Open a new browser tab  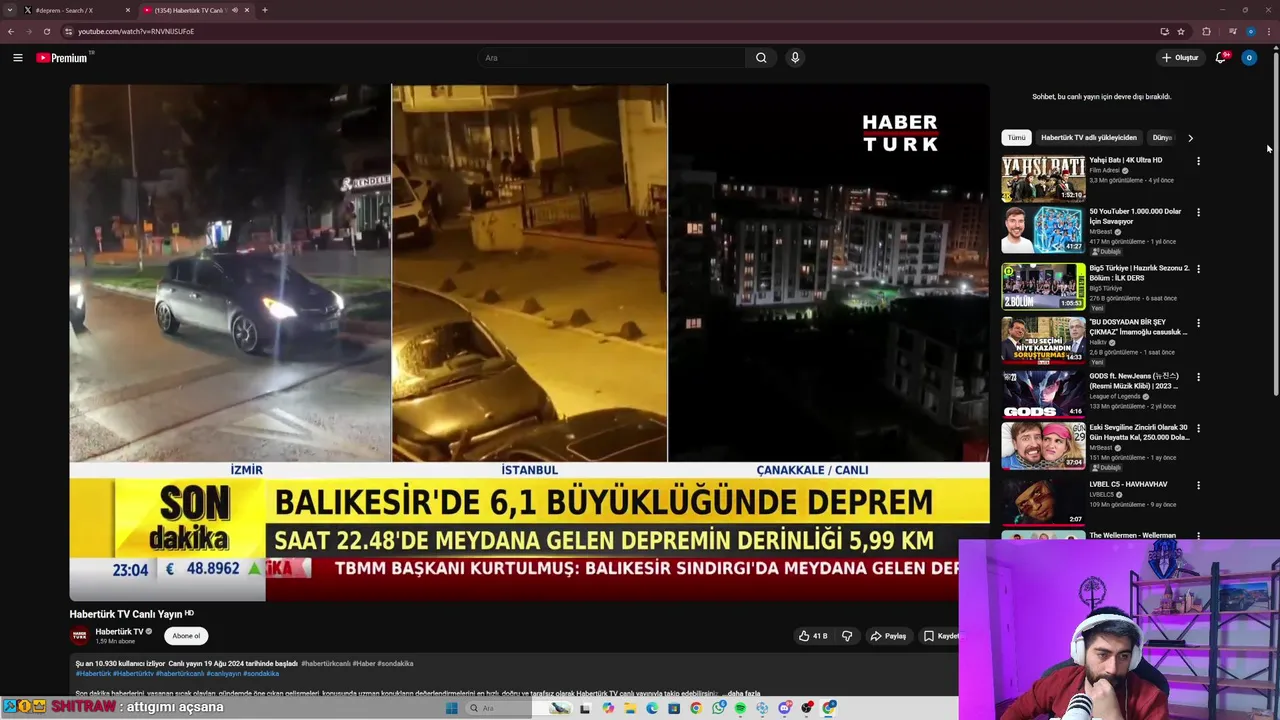tap(265, 10)
